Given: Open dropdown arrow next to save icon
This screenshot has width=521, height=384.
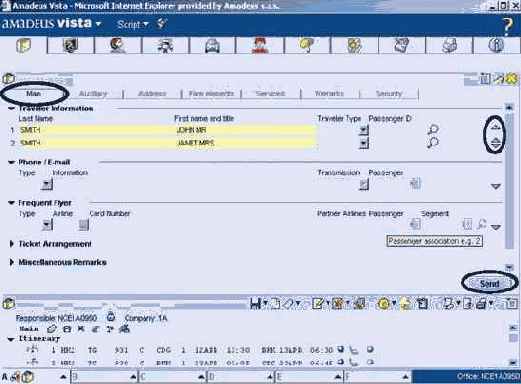Looking at the screenshot, I should pyautogui.click(x=265, y=303).
